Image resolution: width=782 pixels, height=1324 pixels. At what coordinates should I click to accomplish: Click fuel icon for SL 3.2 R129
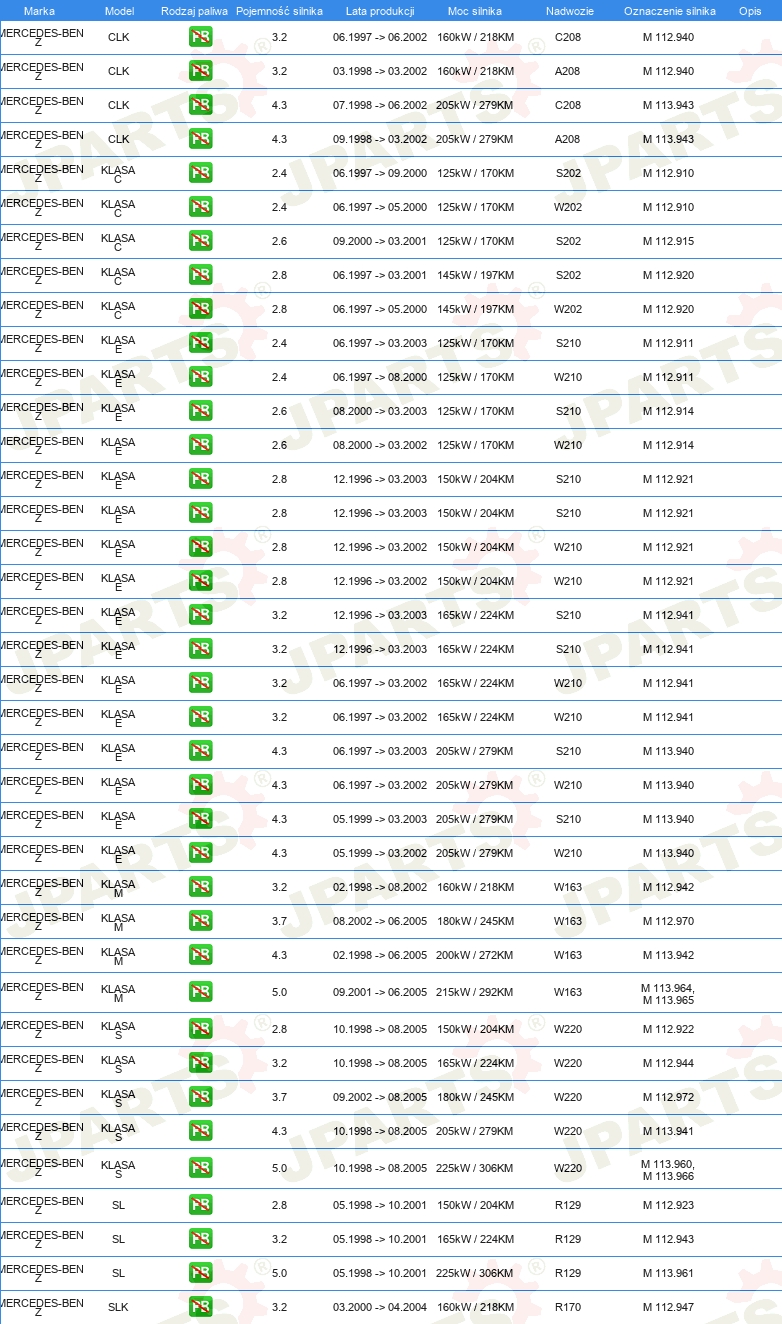[201, 1239]
